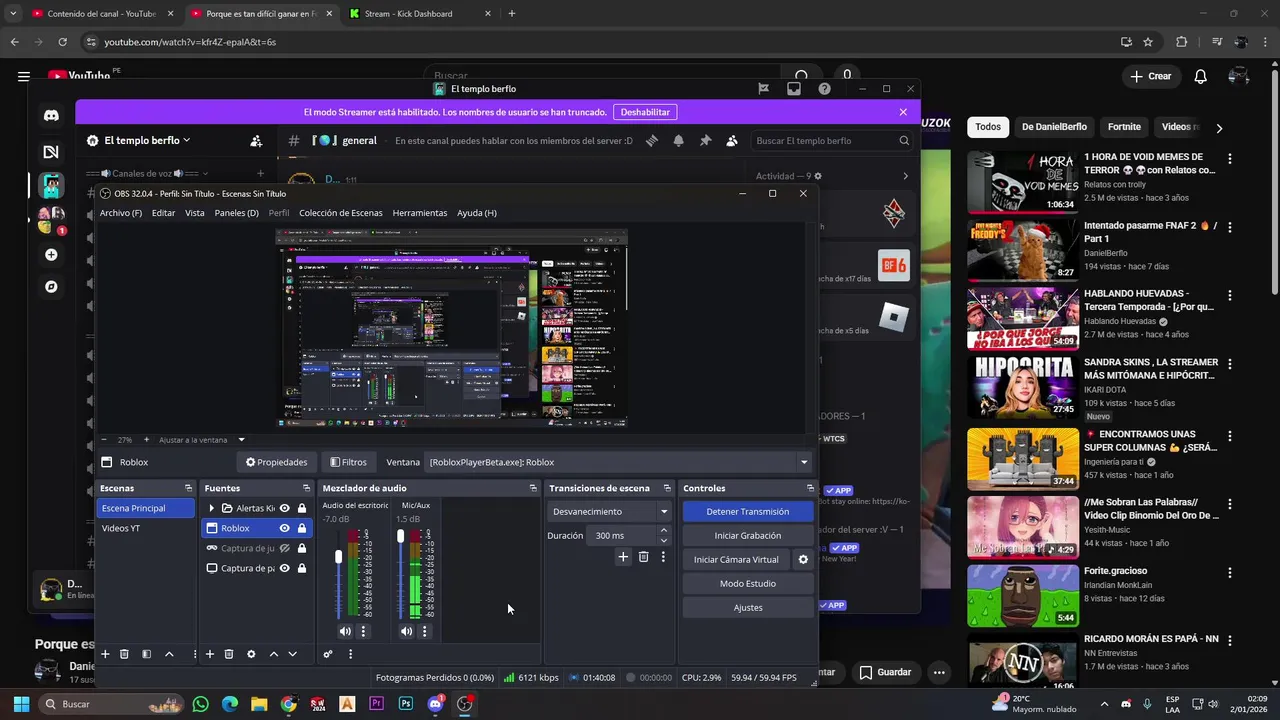This screenshot has width=1280, height=720.
Task: Open transition properties three-dot menu
Action: click(662, 557)
